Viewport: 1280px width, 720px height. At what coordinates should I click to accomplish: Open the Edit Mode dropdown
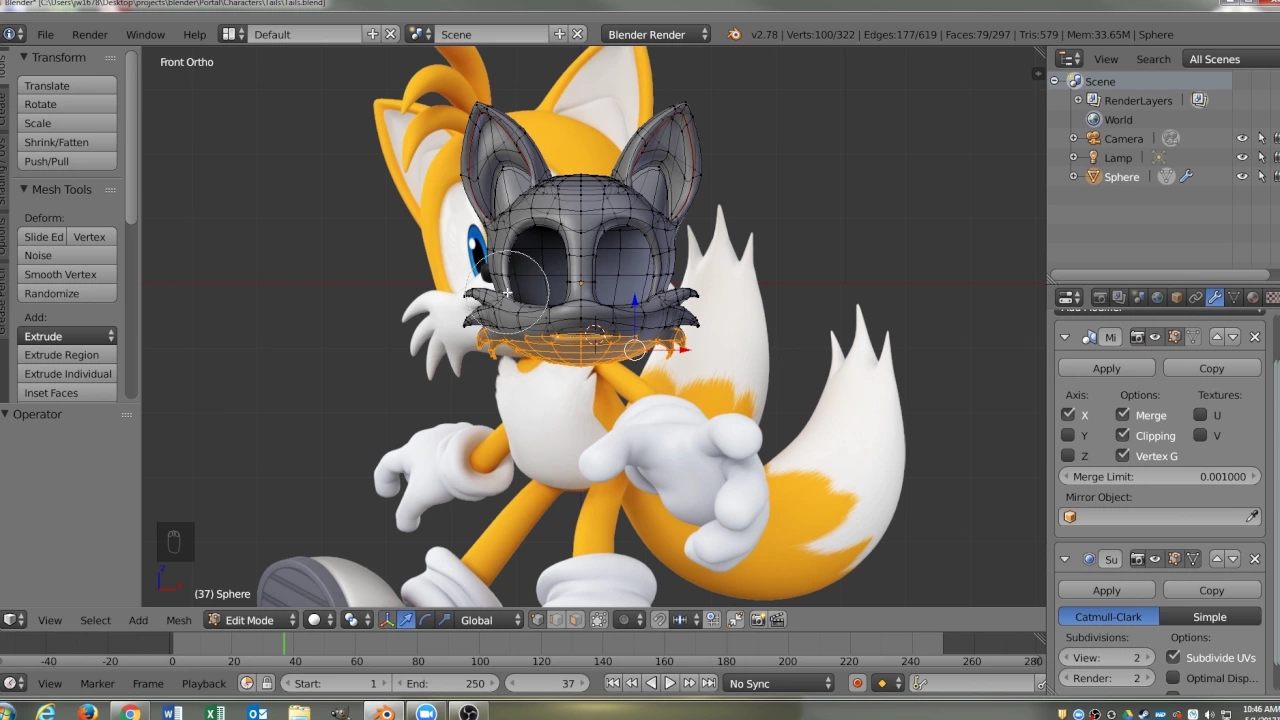pos(252,620)
